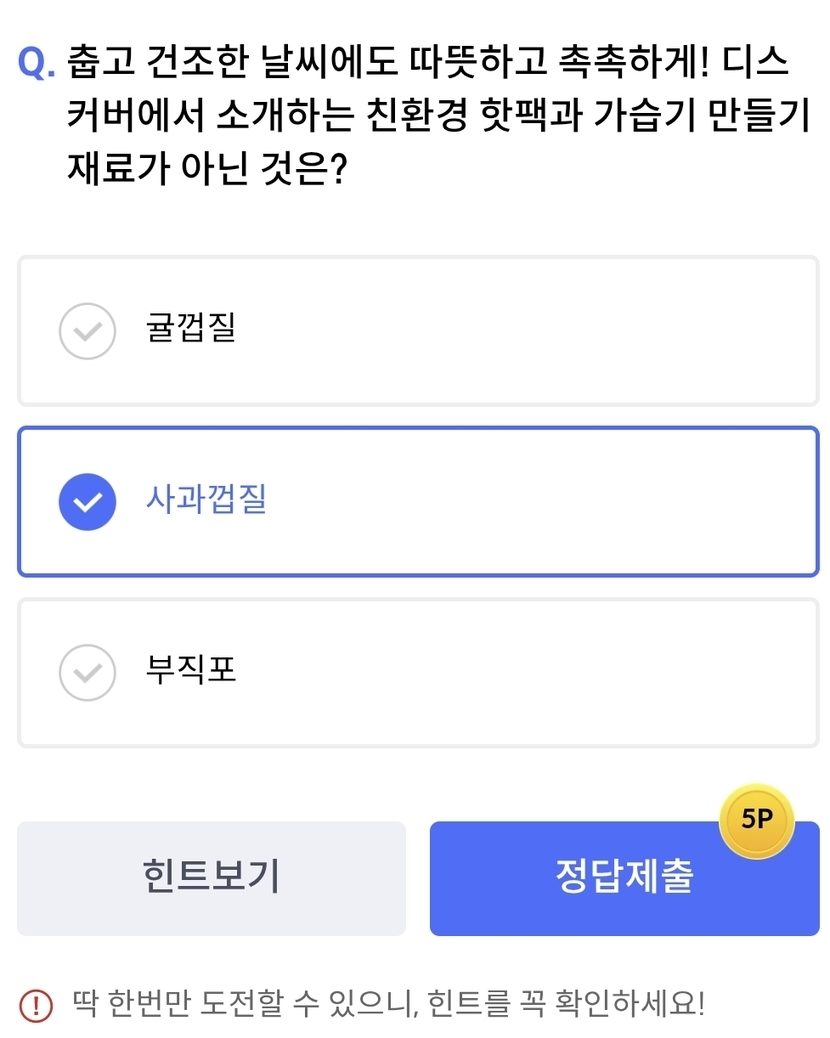This screenshot has width=830, height=1038.
Task: Click "재료가 아닌 것은?" in the question
Action: coord(207,166)
